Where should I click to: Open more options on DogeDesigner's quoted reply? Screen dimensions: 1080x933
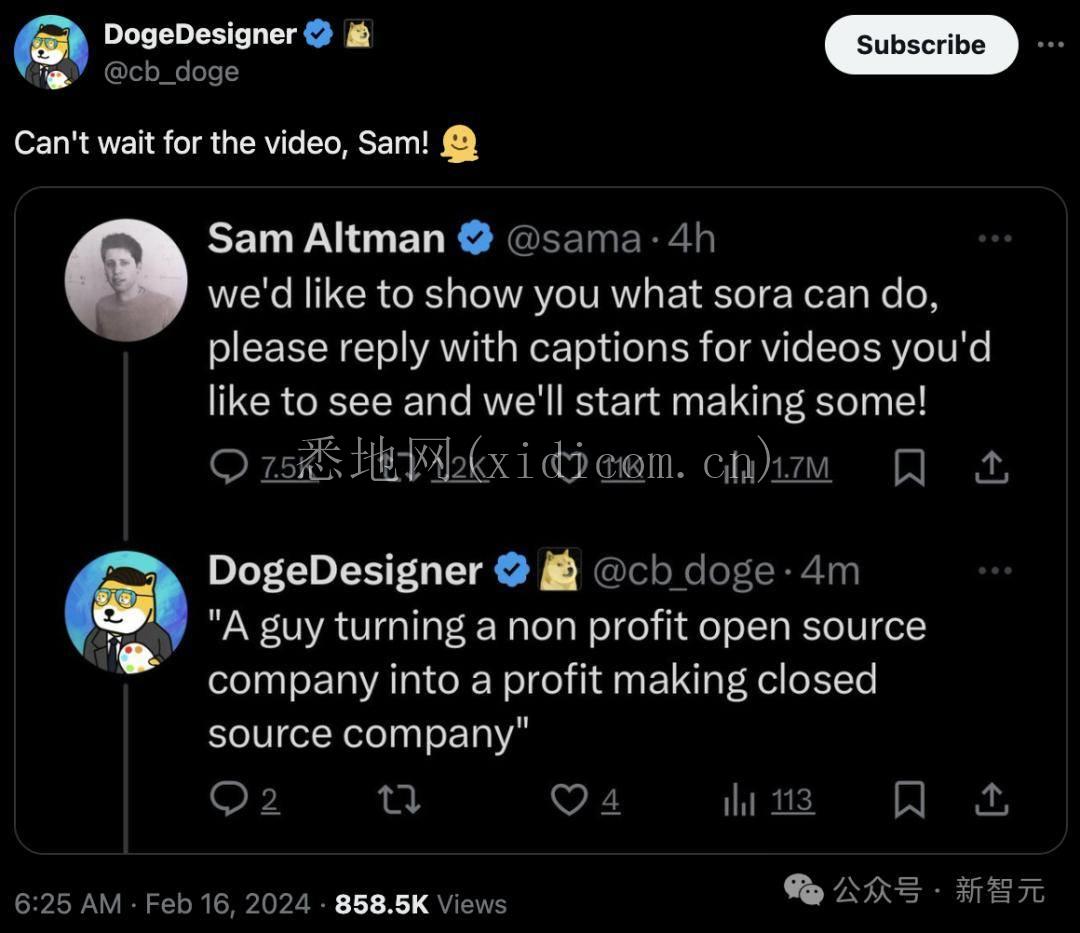point(994,571)
